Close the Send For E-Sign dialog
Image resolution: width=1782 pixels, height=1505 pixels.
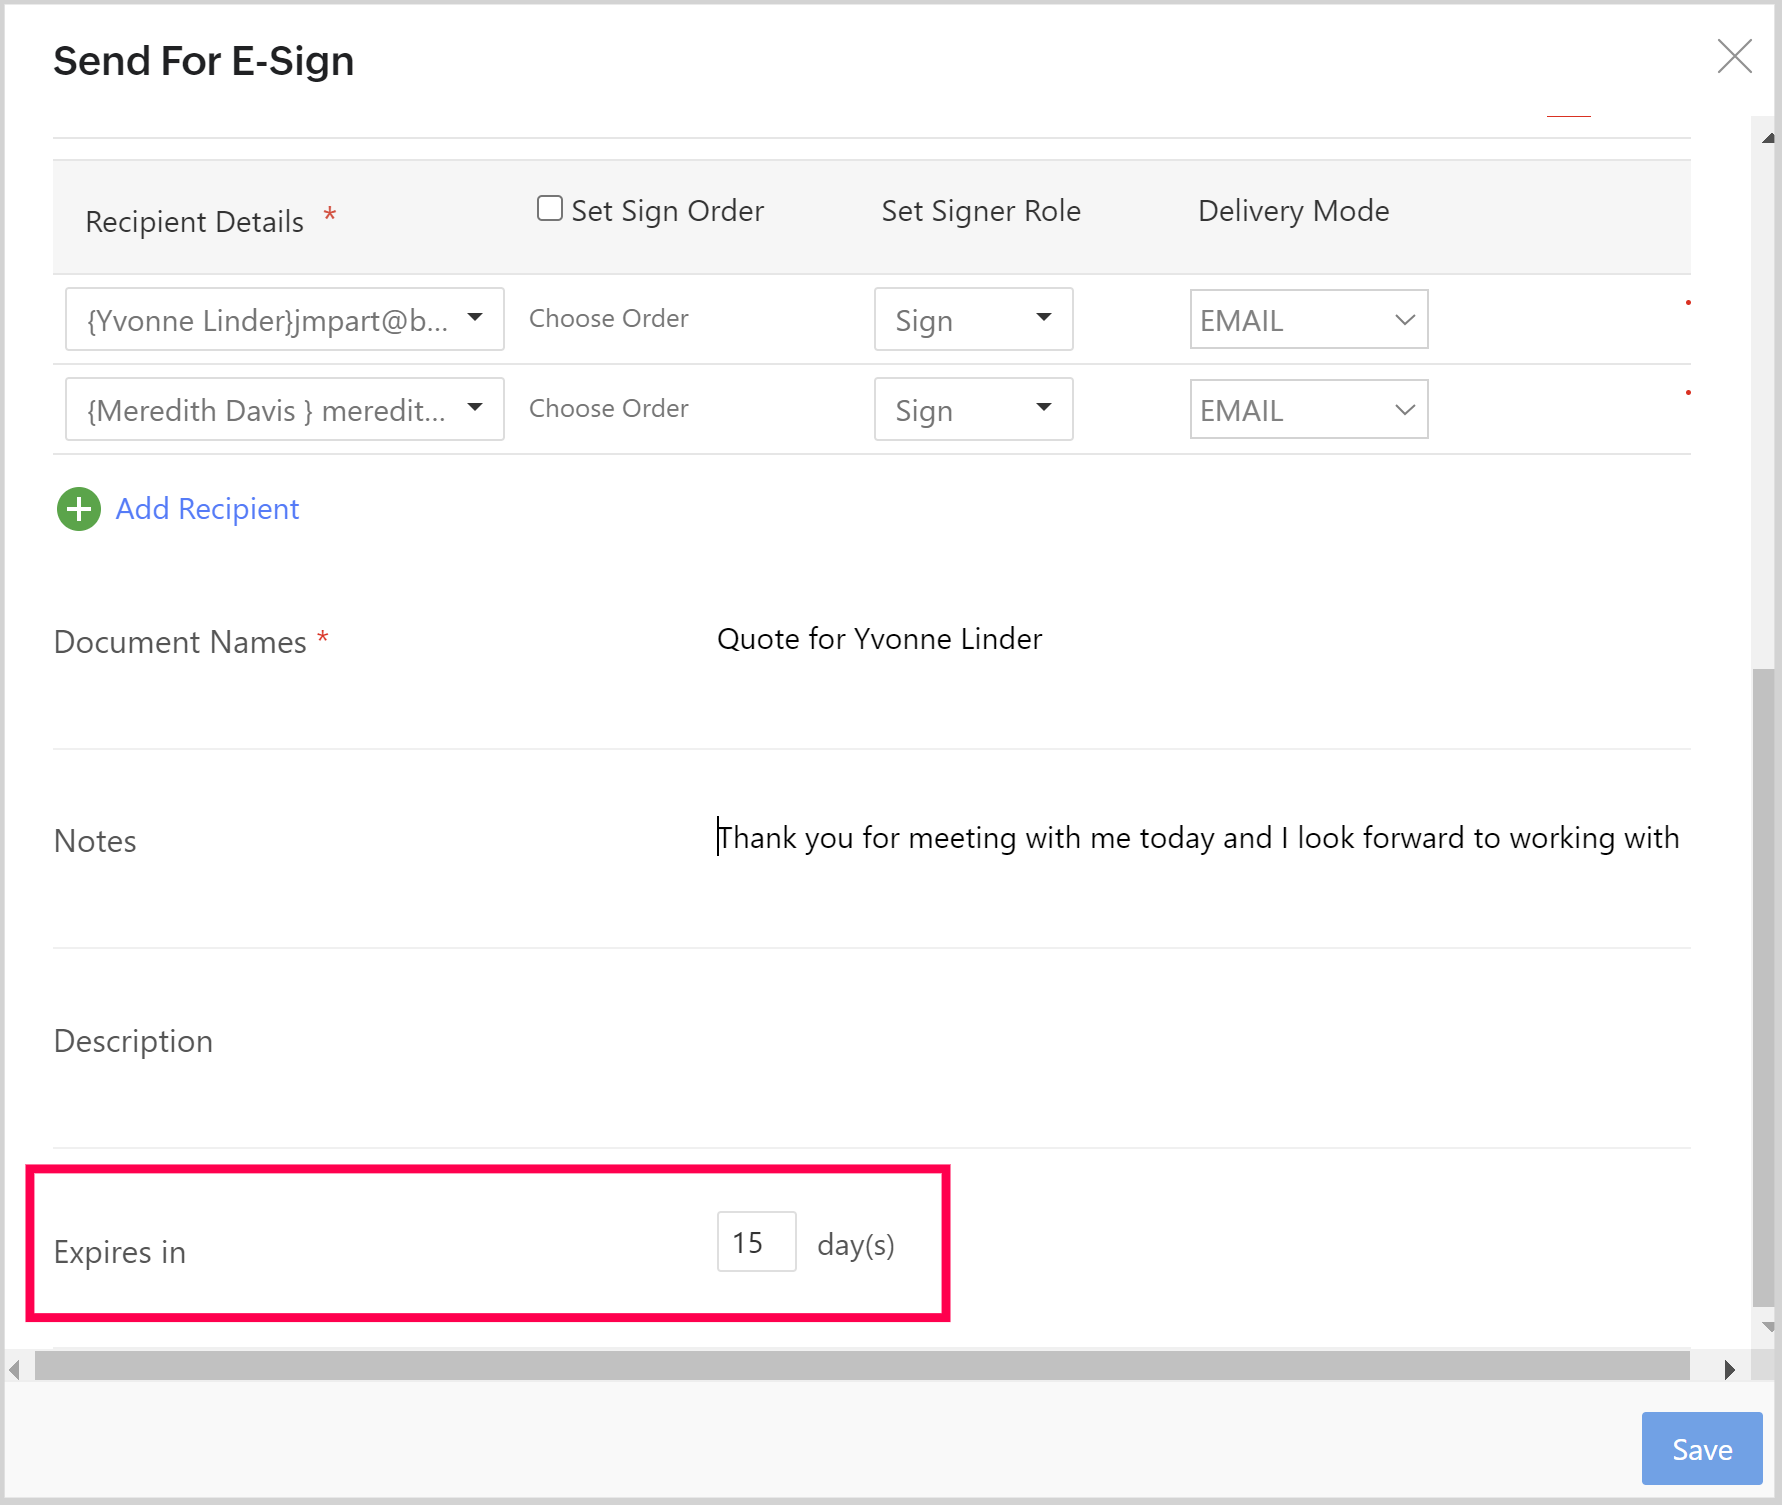[1734, 57]
